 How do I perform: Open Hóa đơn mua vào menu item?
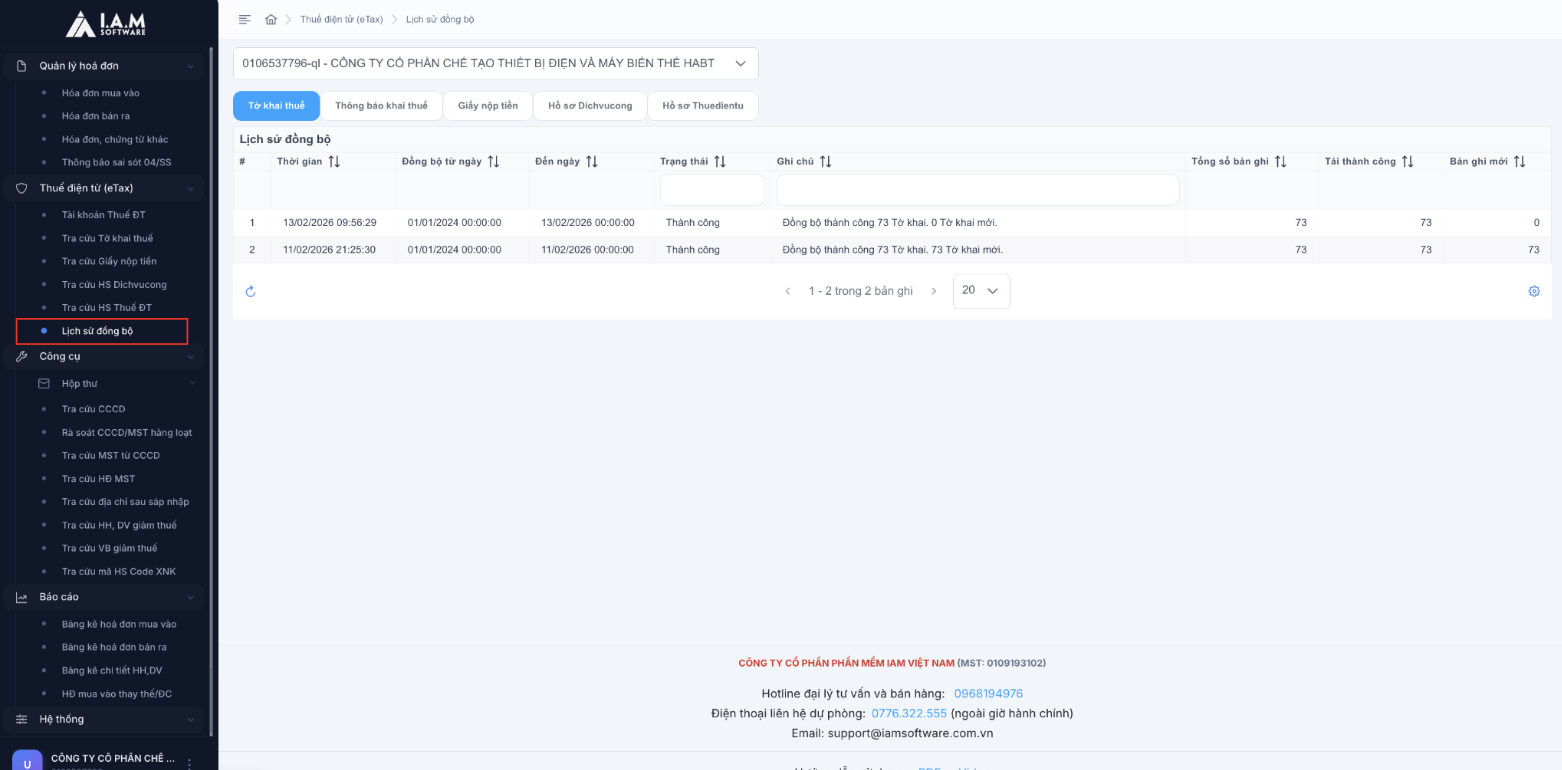click(100, 93)
